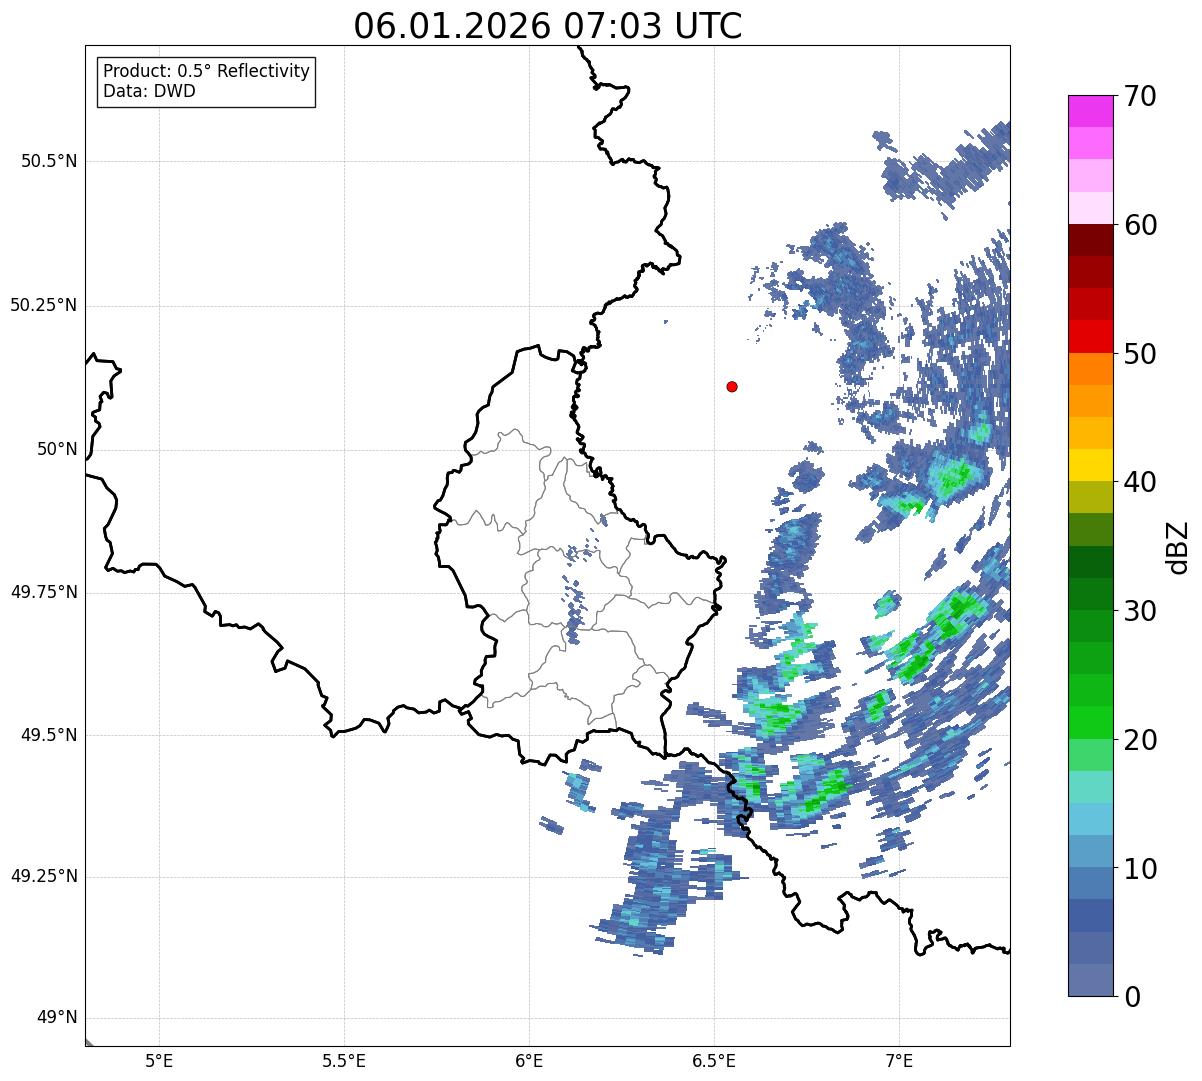
Task: Click the 70 tick label on colorbar
Action: pyautogui.click(x=1140, y=96)
